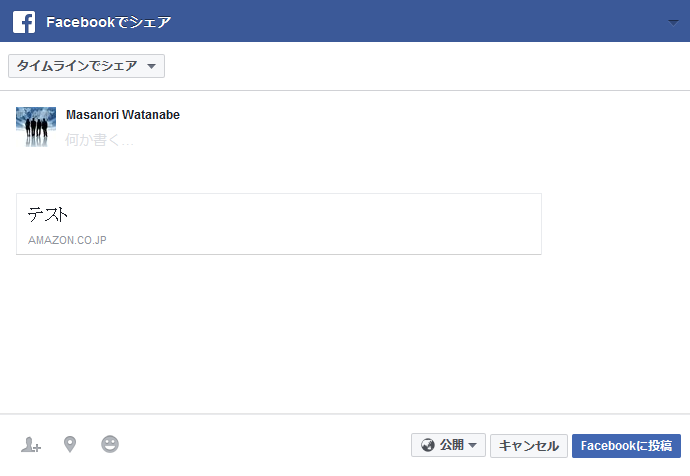The width and height of the screenshot is (690, 476).
Task: Click the Facebookに投稿 button
Action: pyautogui.click(x=626, y=446)
